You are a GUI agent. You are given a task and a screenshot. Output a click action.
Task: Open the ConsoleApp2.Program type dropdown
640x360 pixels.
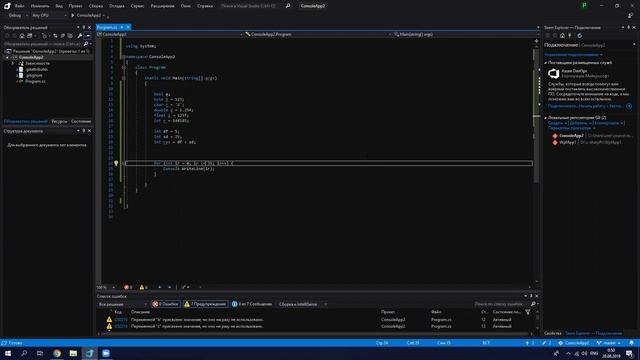coord(318,35)
